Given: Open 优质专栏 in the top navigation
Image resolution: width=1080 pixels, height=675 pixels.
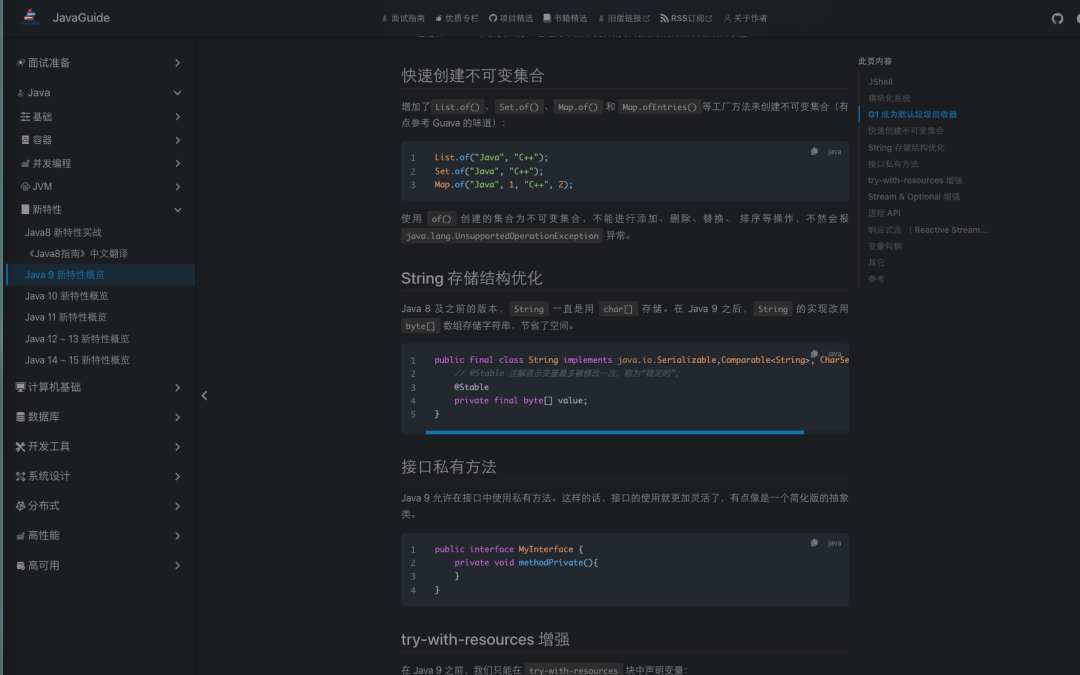Looking at the screenshot, I should (457, 19).
